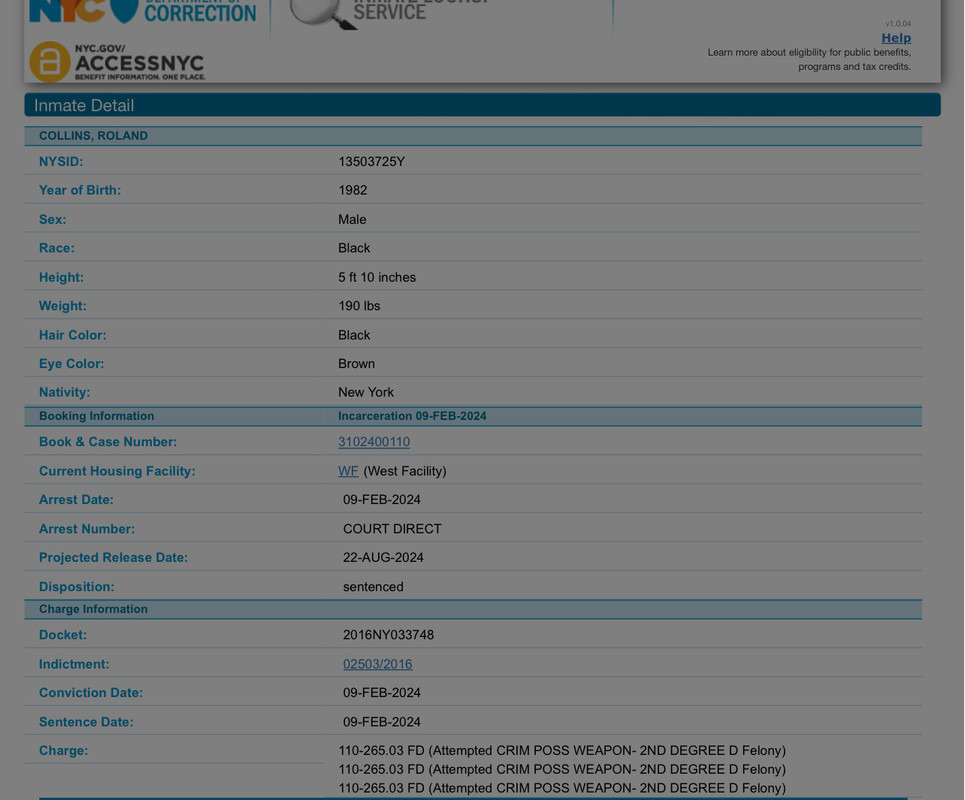This screenshot has width=965, height=800.
Task: Select height value 5 ft 10 inches
Action: tap(377, 278)
